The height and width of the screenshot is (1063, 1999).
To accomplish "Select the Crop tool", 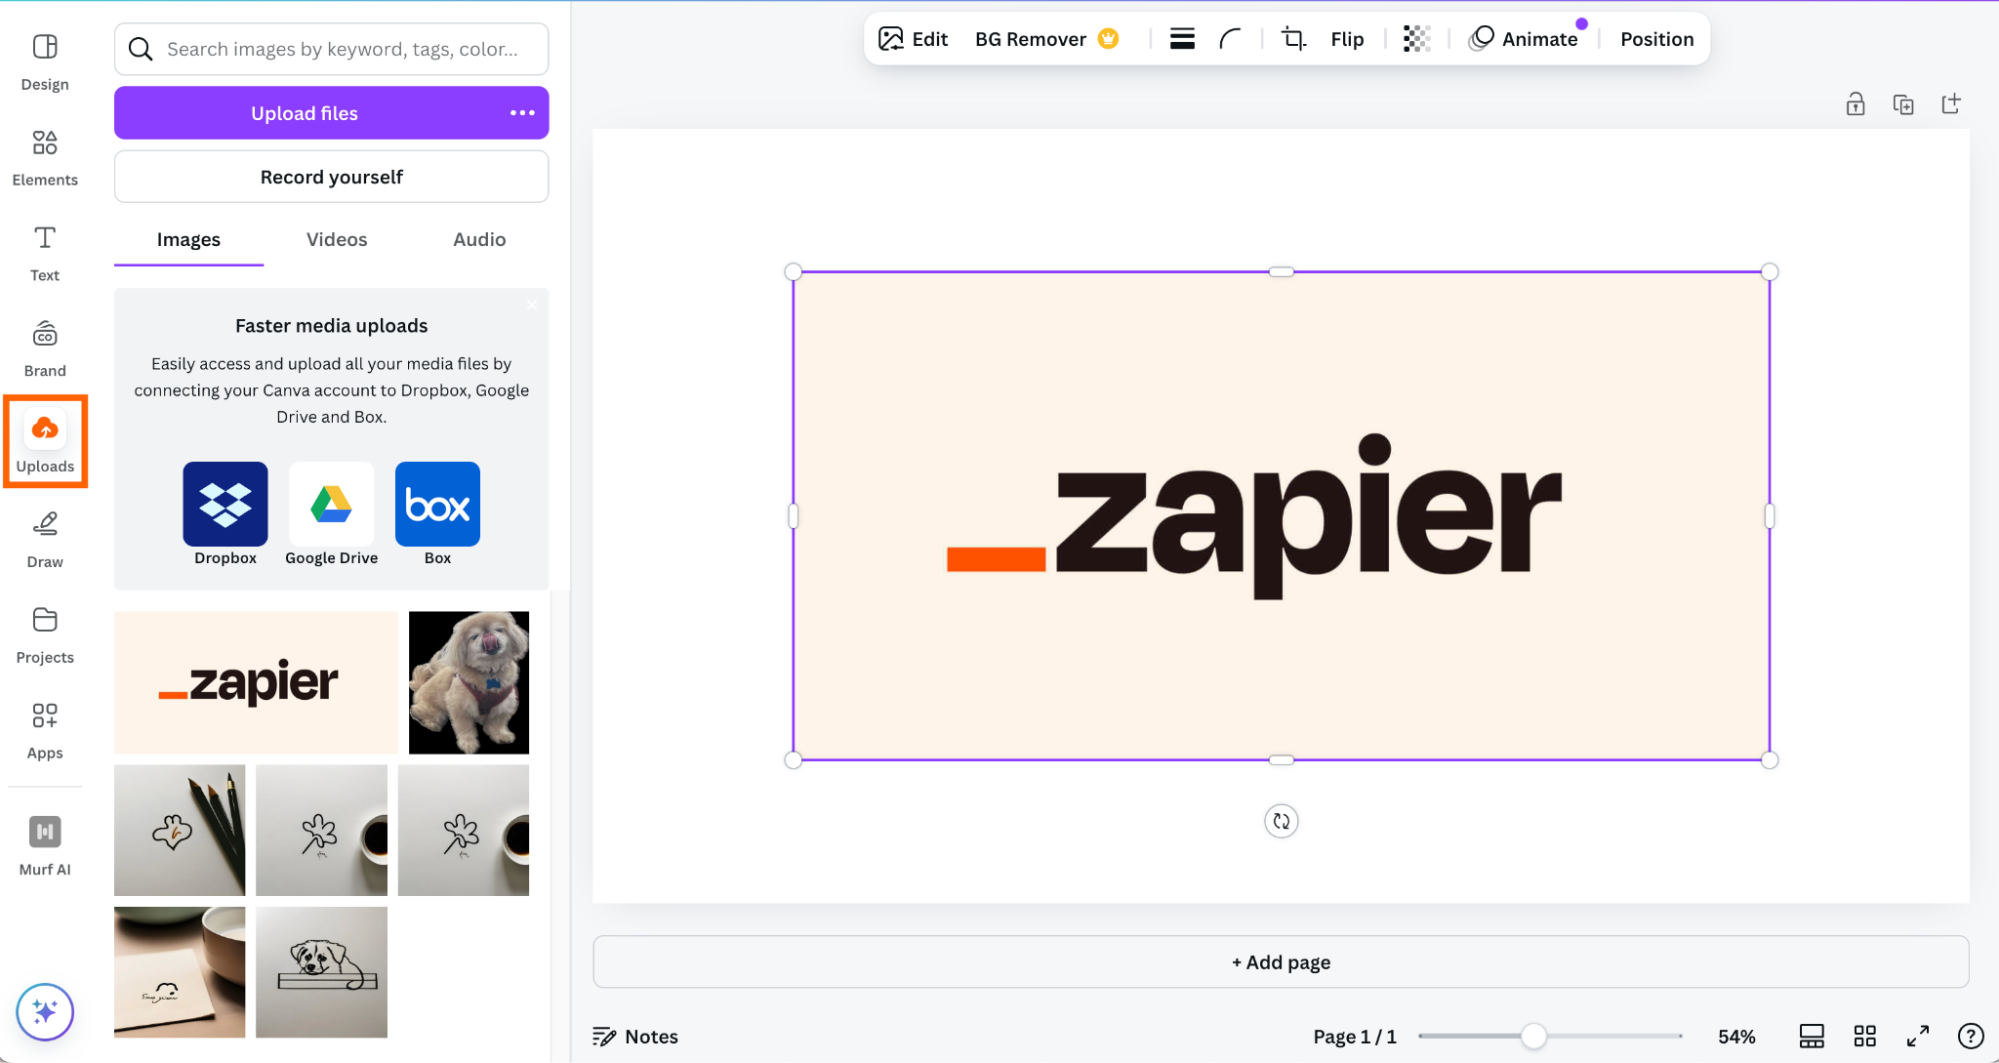I will (x=1294, y=39).
